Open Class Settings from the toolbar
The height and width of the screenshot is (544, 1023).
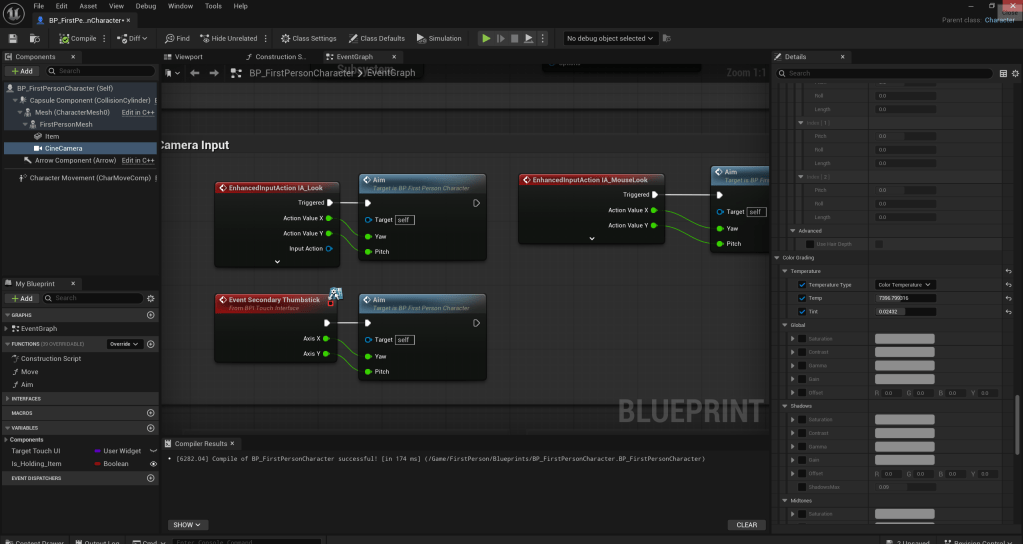click(308, 39)
